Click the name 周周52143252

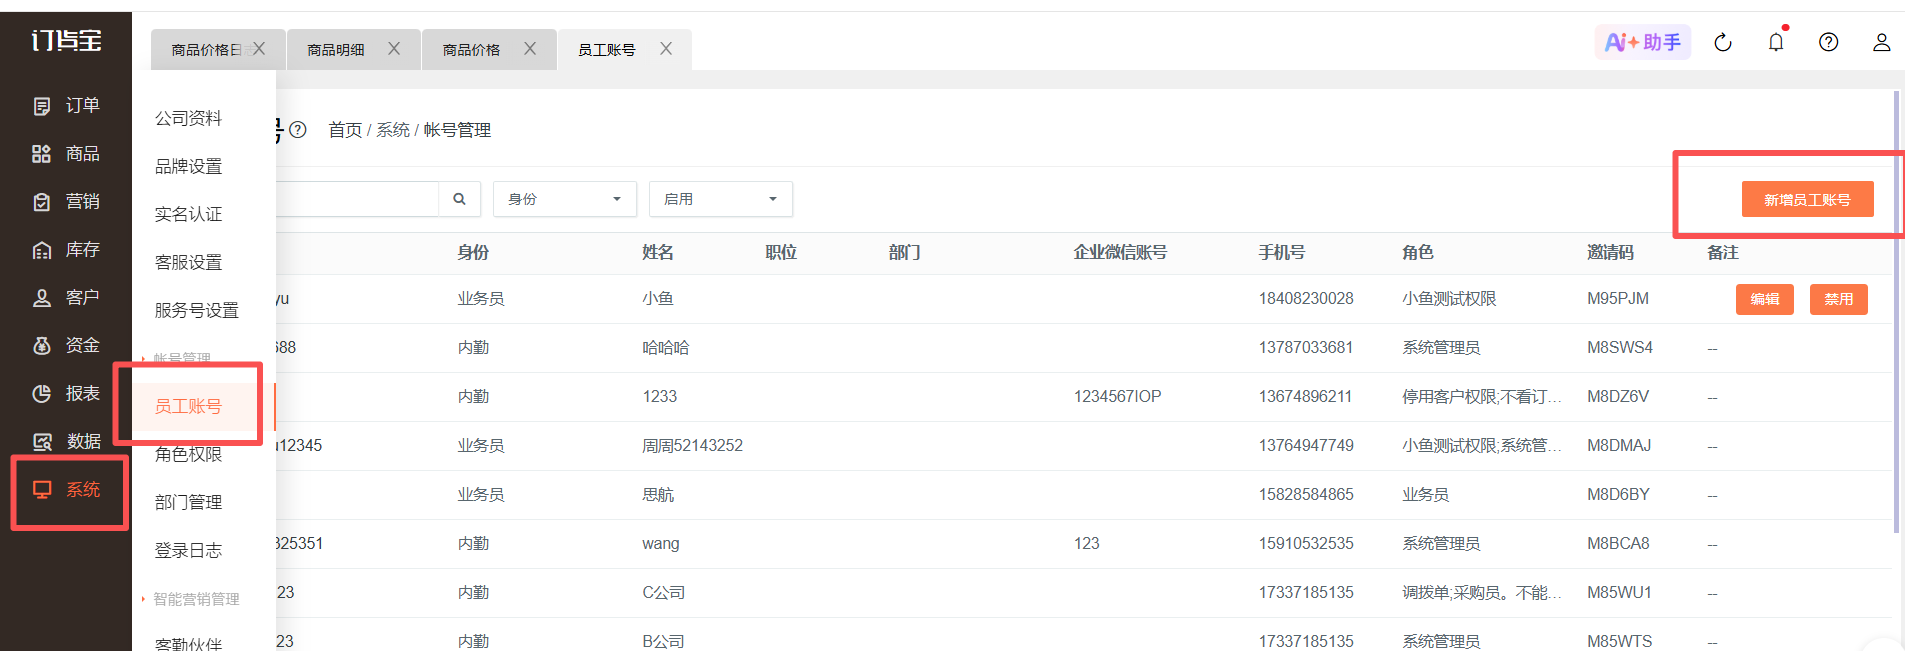693,446
